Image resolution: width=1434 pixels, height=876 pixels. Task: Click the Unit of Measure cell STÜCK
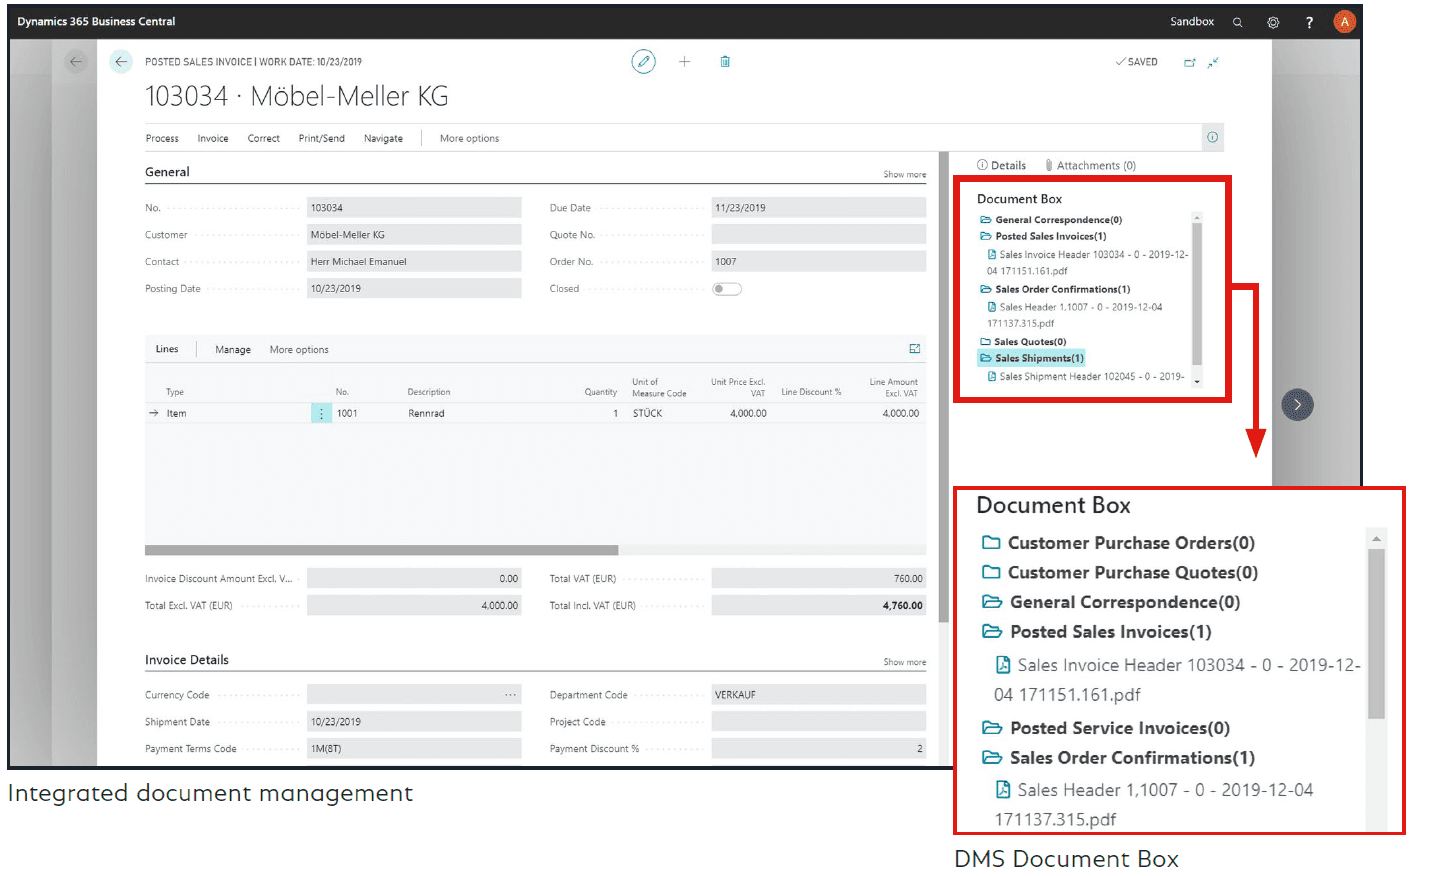(x=647, y=414)
